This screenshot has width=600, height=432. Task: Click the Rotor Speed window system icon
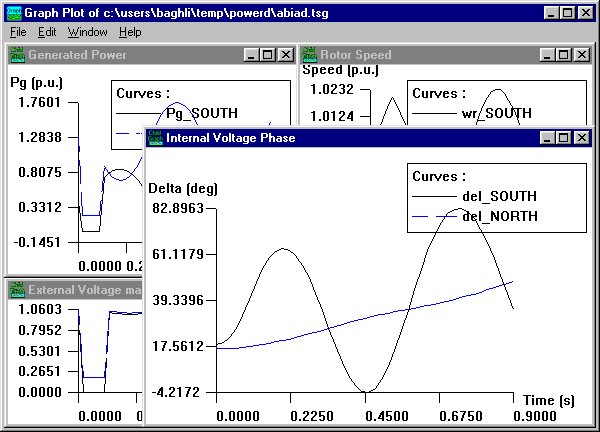click(309, 55)
